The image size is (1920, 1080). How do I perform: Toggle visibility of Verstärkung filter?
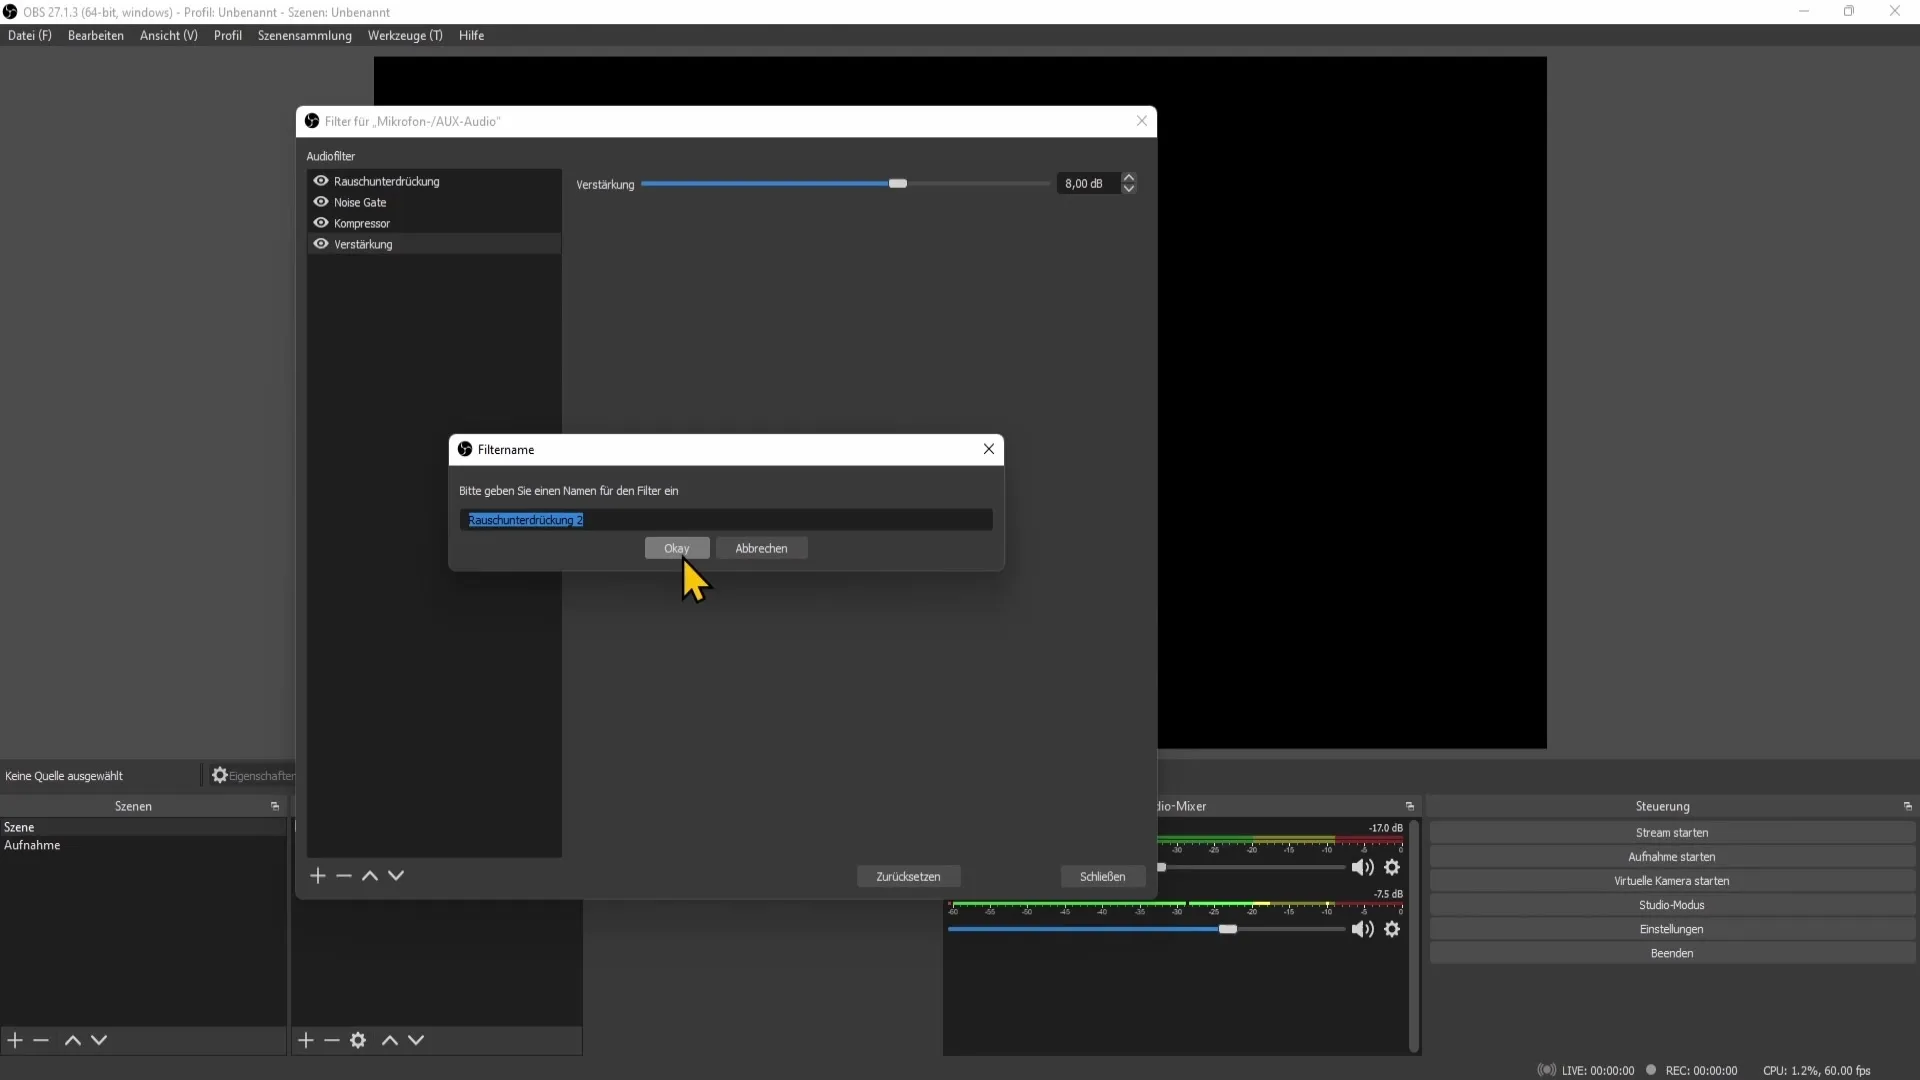click(x=321, y=244)
